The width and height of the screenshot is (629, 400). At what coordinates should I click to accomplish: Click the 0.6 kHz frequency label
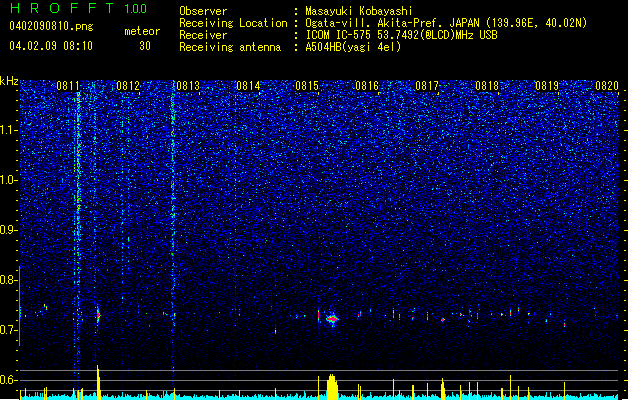pyautogui.click(x=8, y=380)
